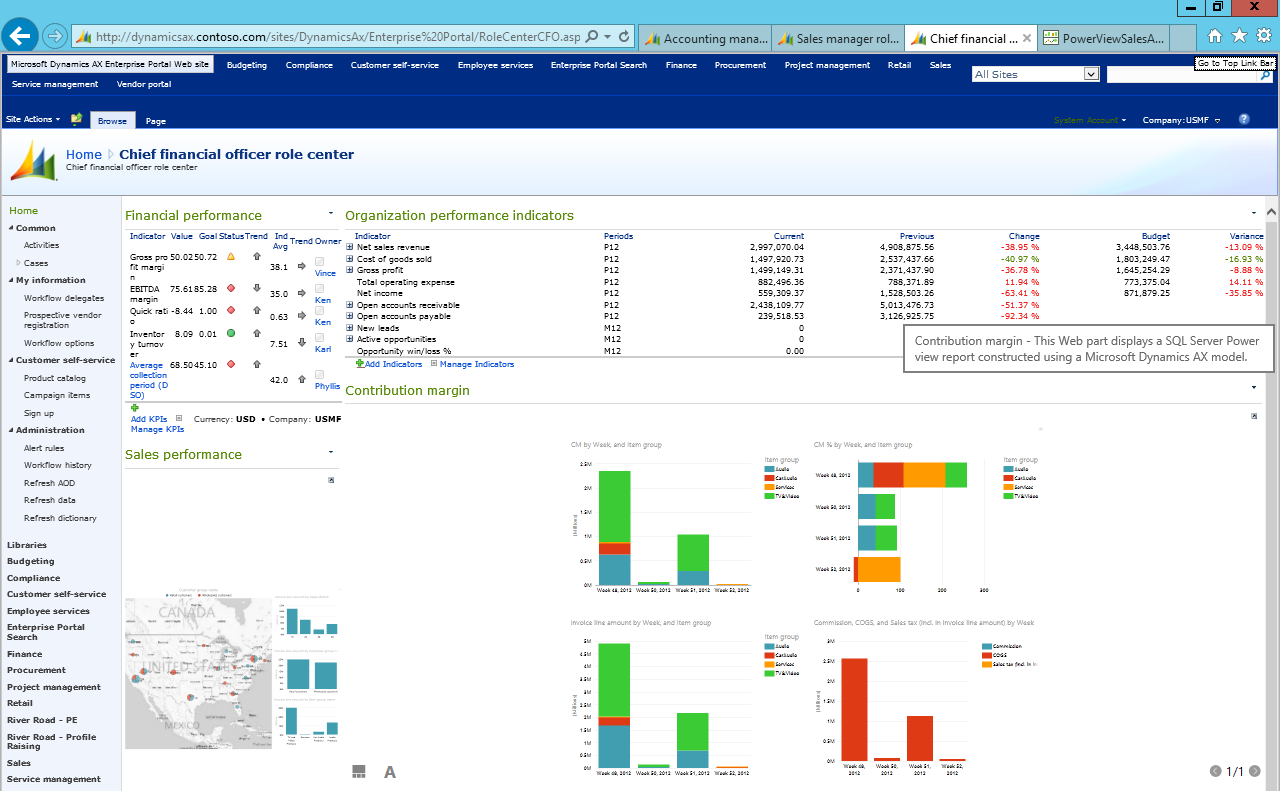Click the pop-out icon on Contribution margin report
This screenshot has height=791, width=1280.
[x=1253, y=416]
